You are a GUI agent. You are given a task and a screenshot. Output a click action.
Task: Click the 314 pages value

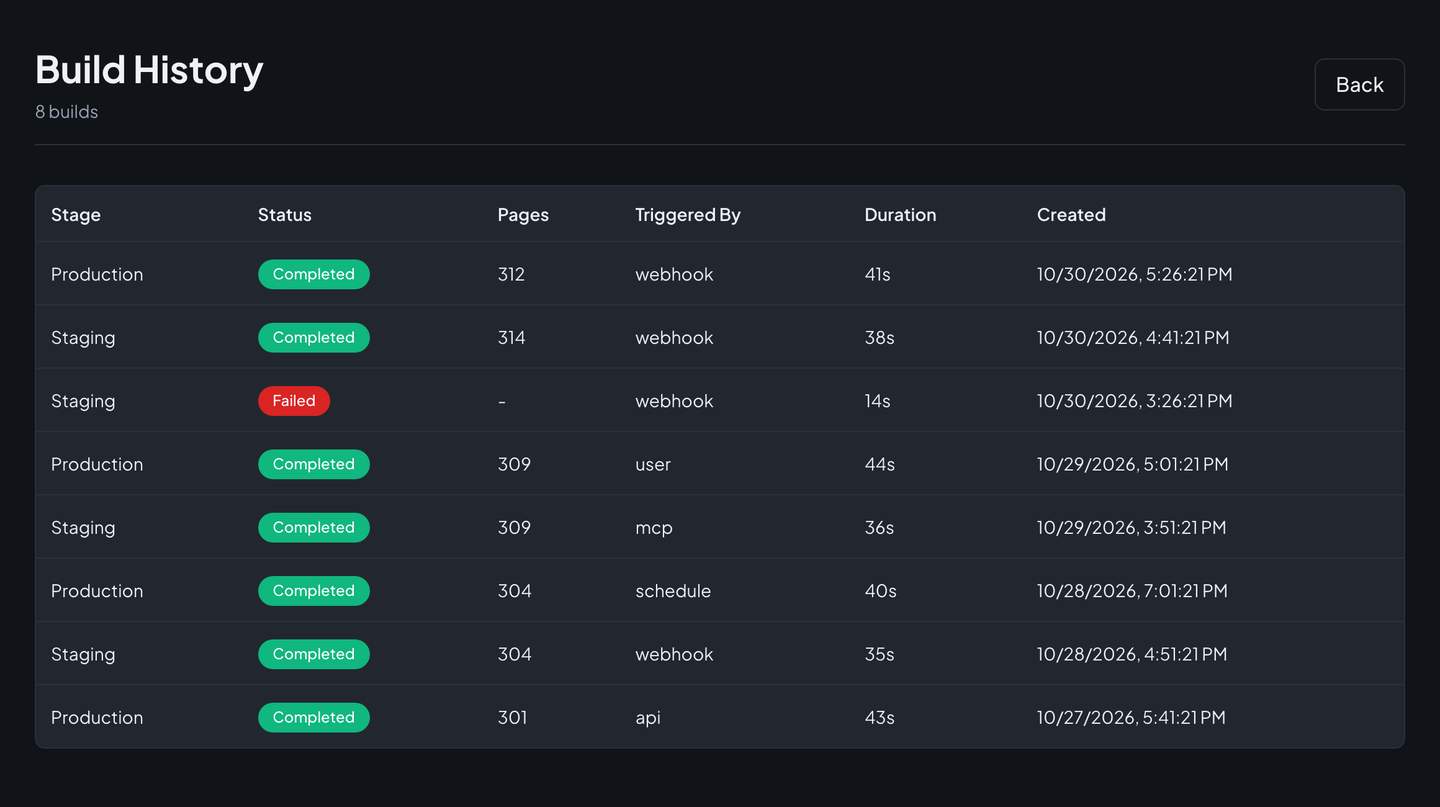pyautogui.click(x=511, y=337)
